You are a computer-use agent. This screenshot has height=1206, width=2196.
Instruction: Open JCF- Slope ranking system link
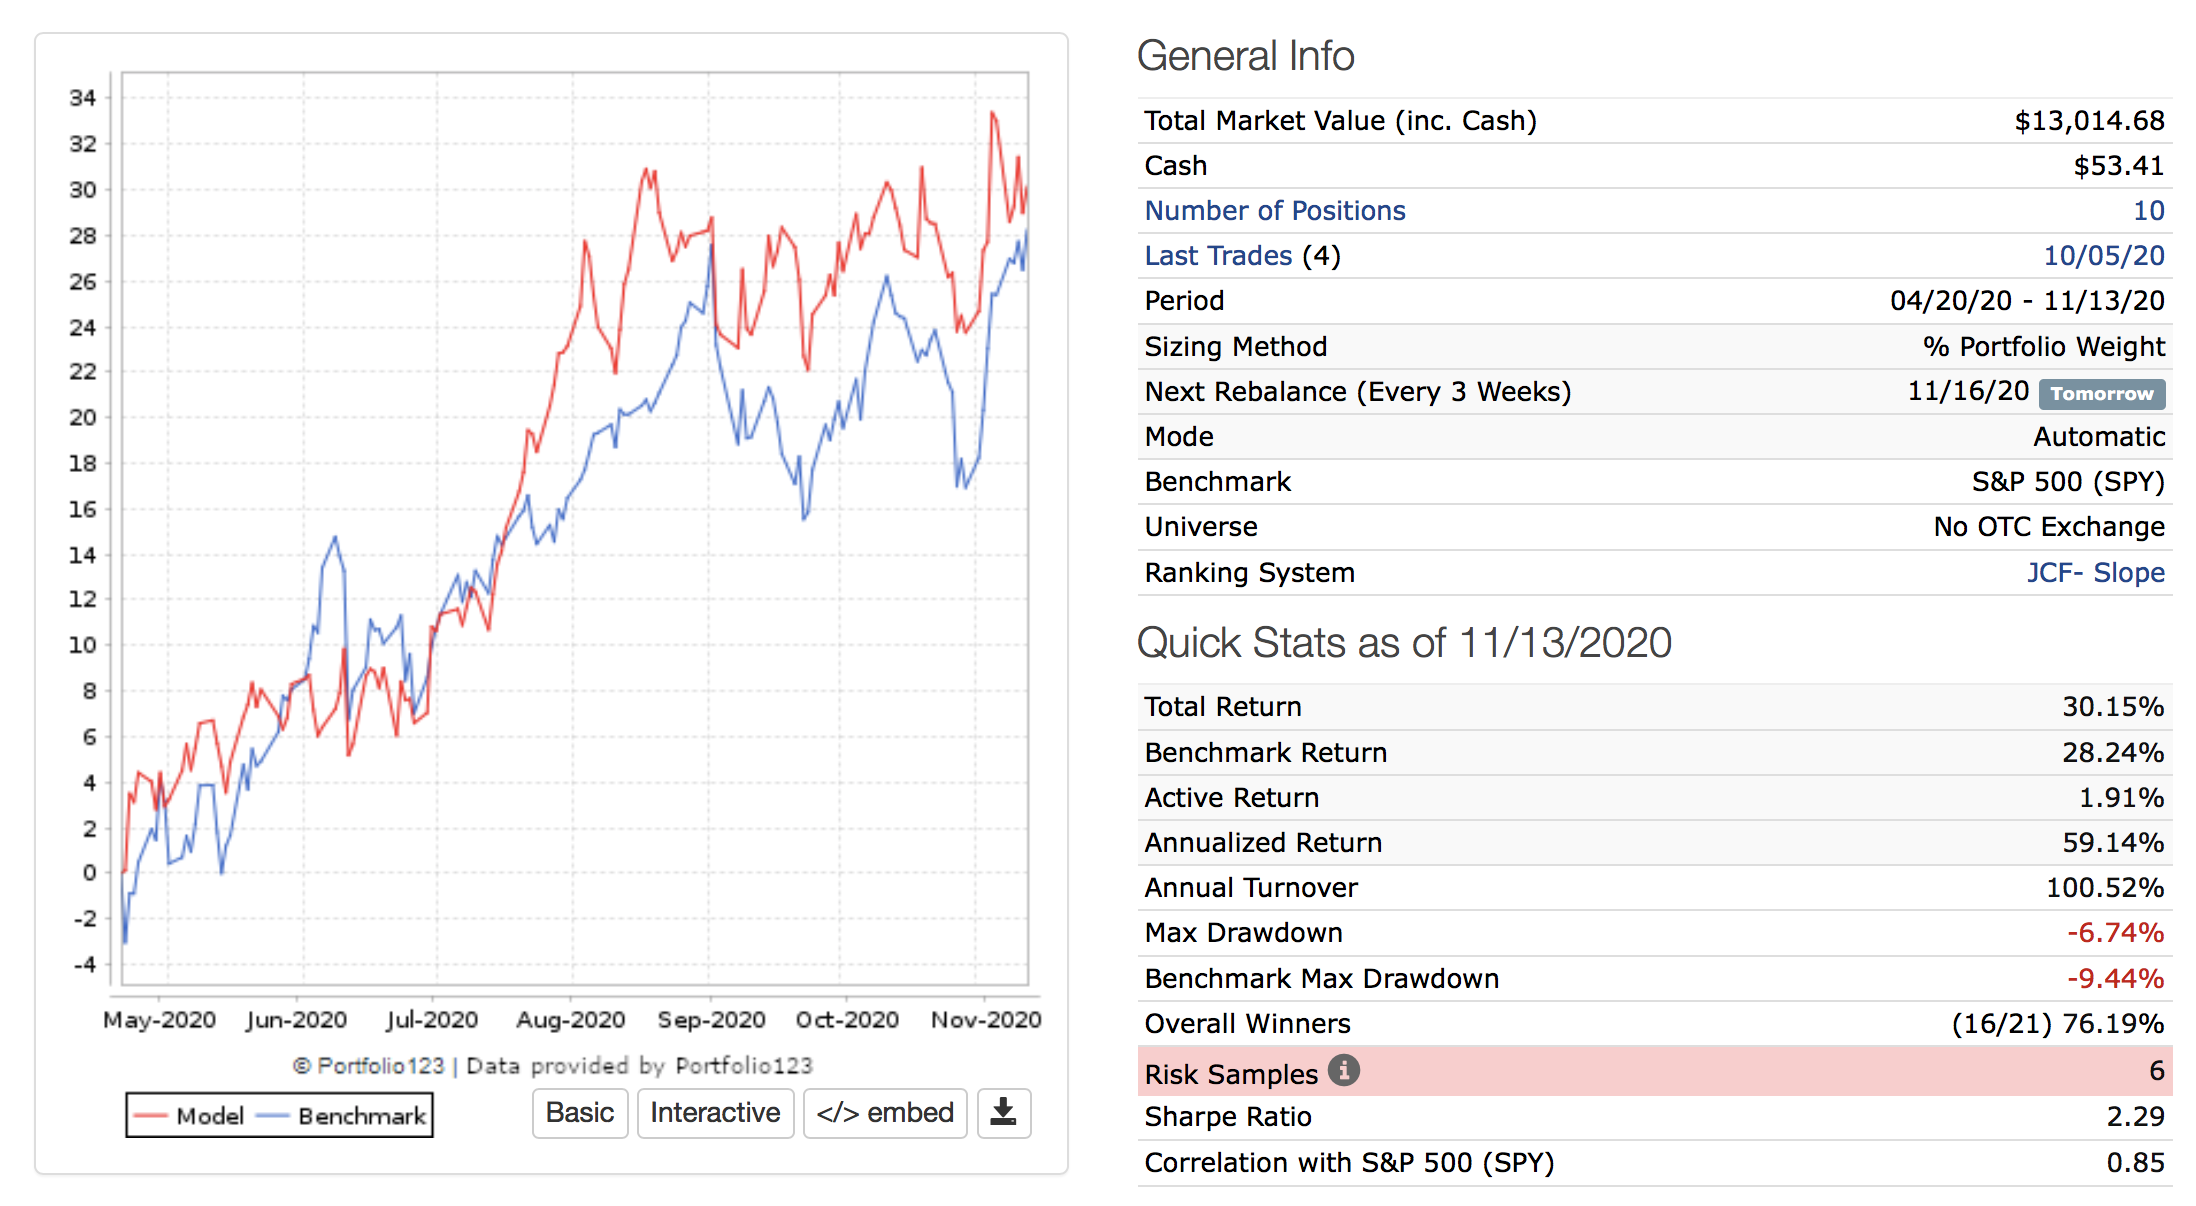click(x=2095, y=573)
